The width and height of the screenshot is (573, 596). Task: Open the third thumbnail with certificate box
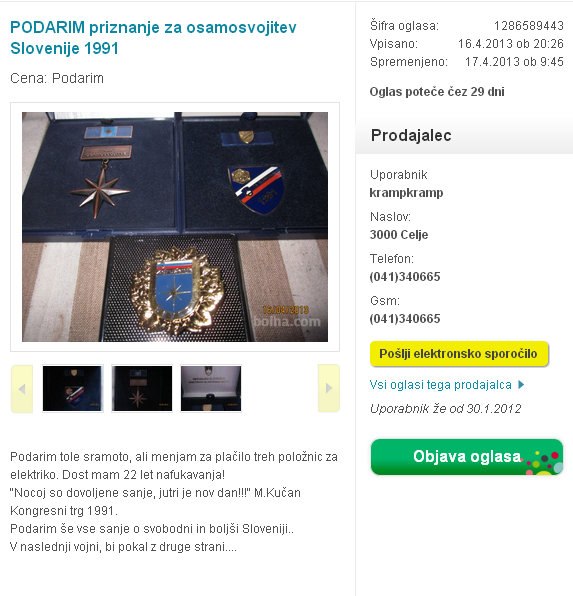coord(211,388)
